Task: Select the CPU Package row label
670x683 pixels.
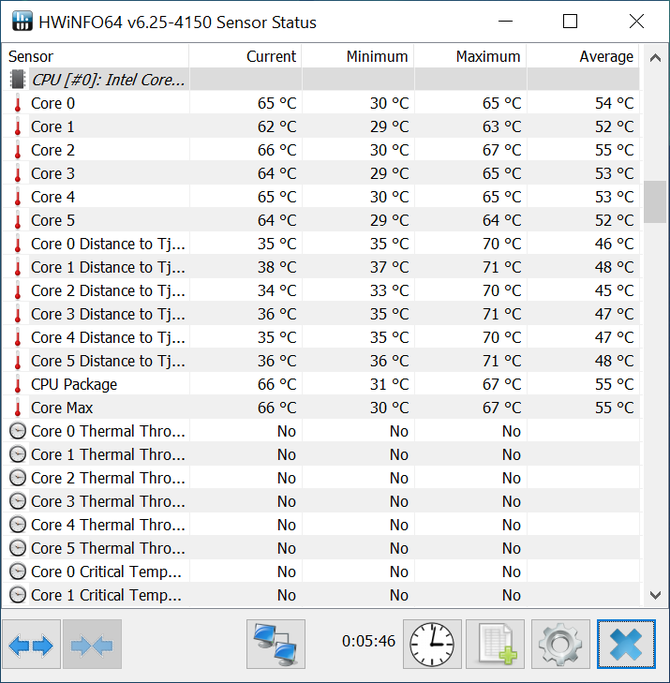Action: 74,385
